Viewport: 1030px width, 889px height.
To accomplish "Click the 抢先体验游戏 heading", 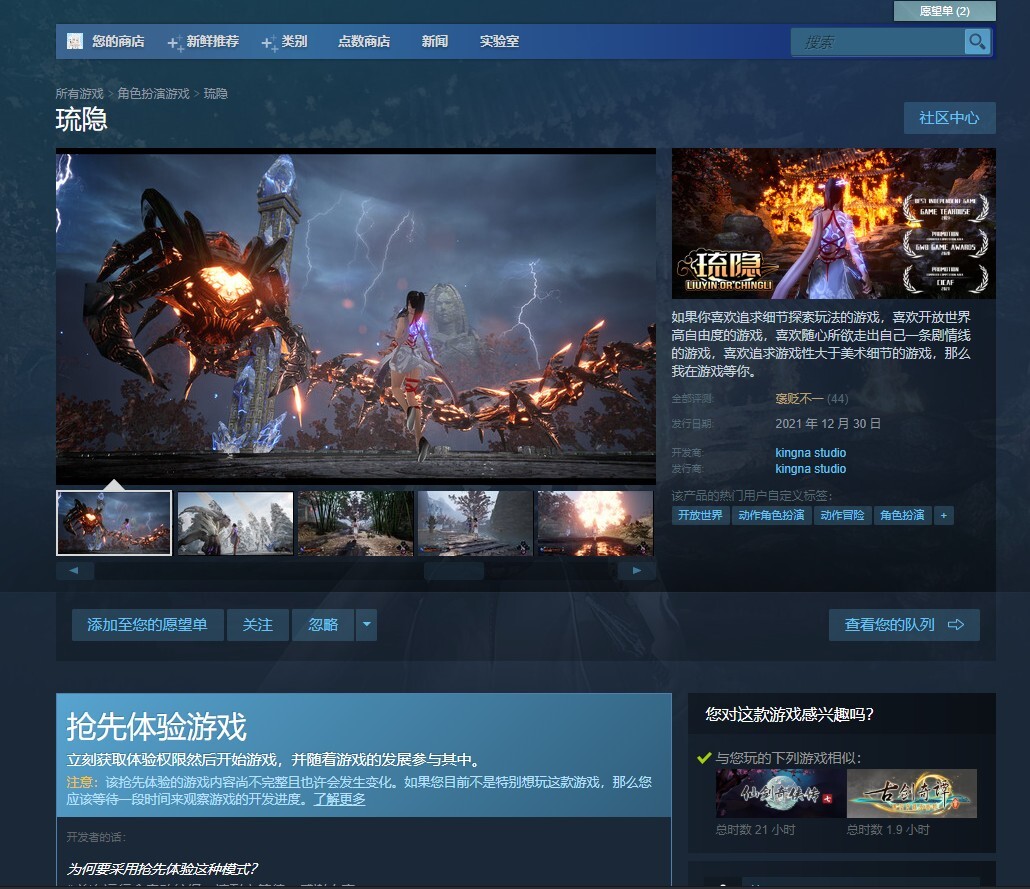I will (x=156, y=727).
